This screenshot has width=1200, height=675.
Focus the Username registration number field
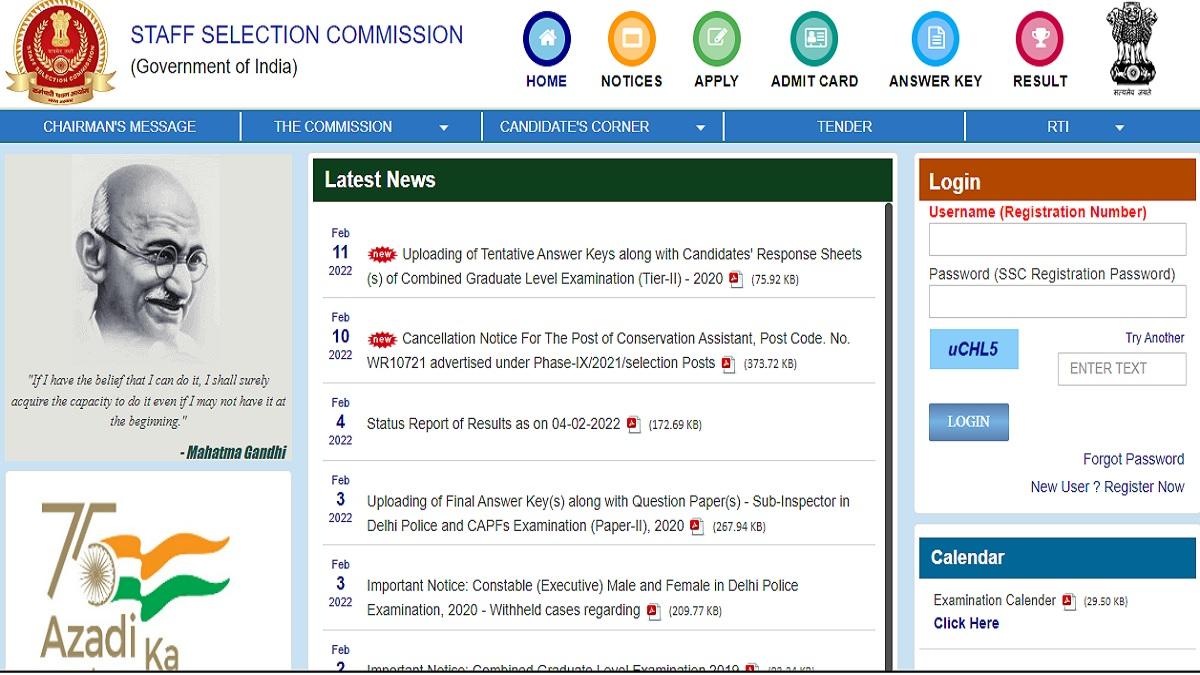[x=1057, y=240]
